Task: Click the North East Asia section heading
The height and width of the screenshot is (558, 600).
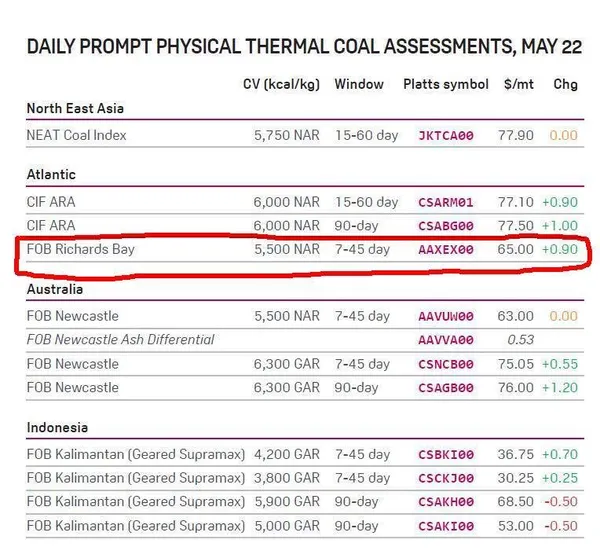Action: [75, 108]
